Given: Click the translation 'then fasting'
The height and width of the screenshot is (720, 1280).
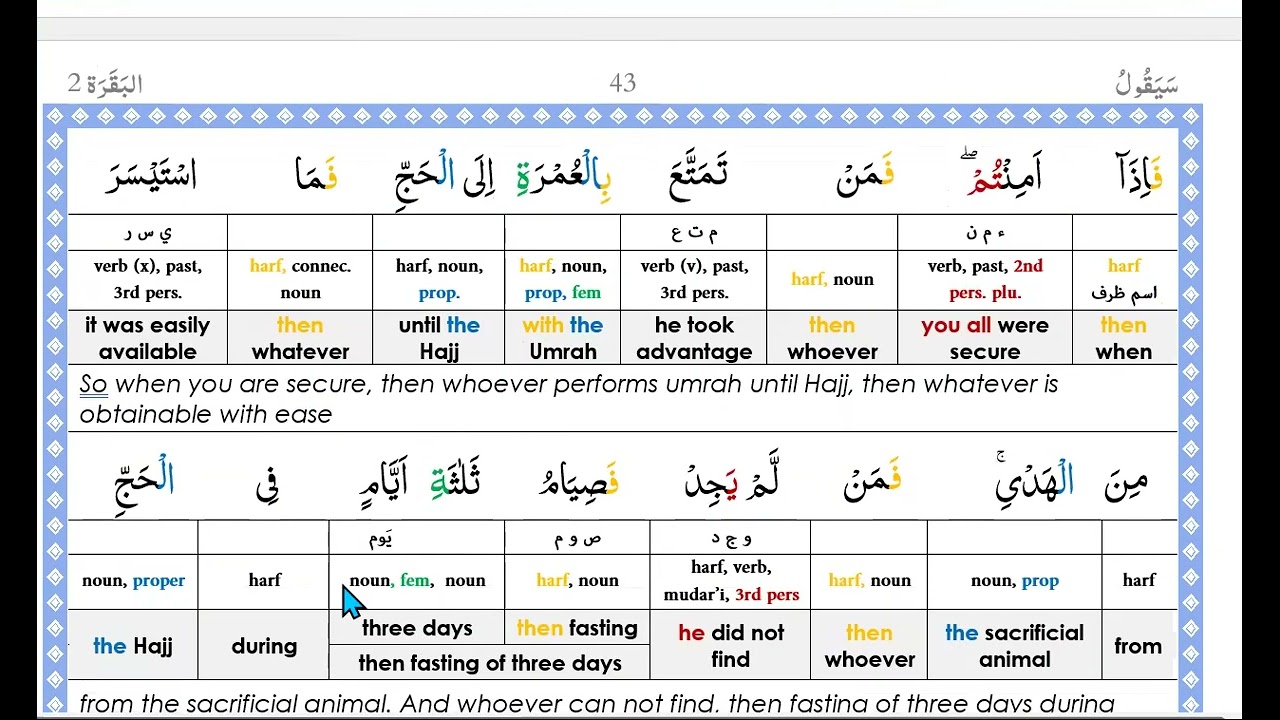Looking at the screenshot, I should coord(577,628).
